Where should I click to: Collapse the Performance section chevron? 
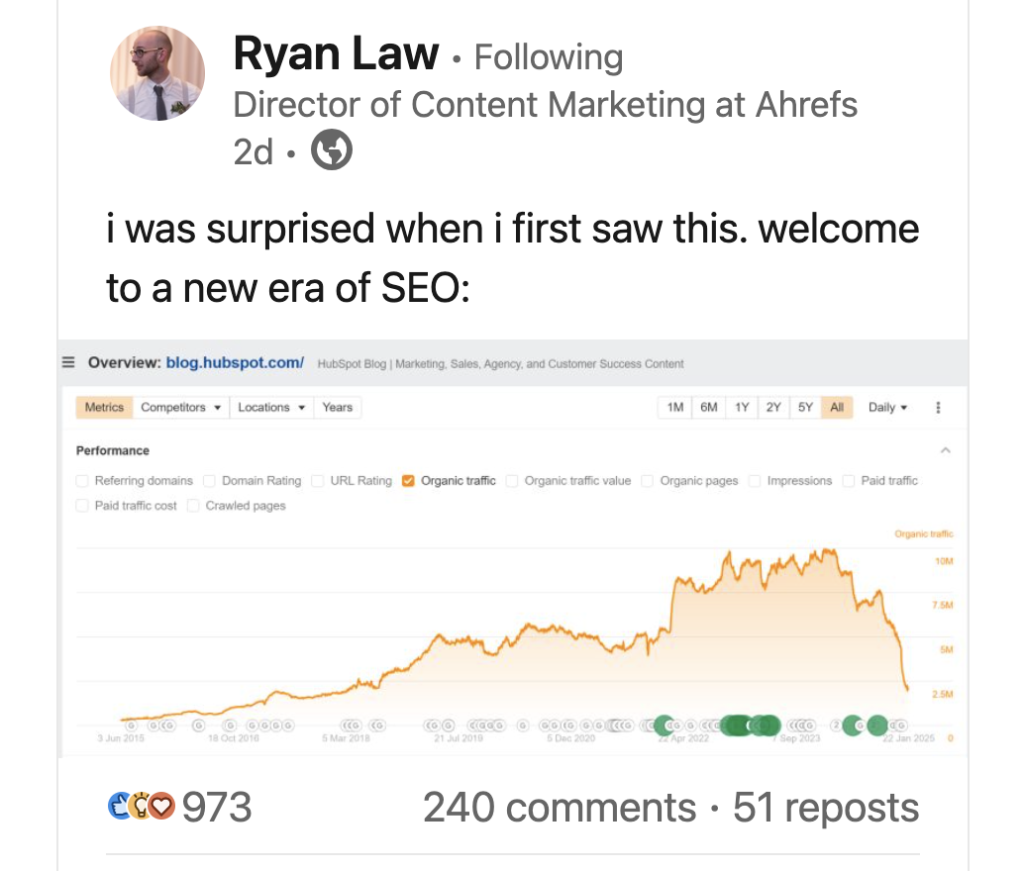point(945,451)
